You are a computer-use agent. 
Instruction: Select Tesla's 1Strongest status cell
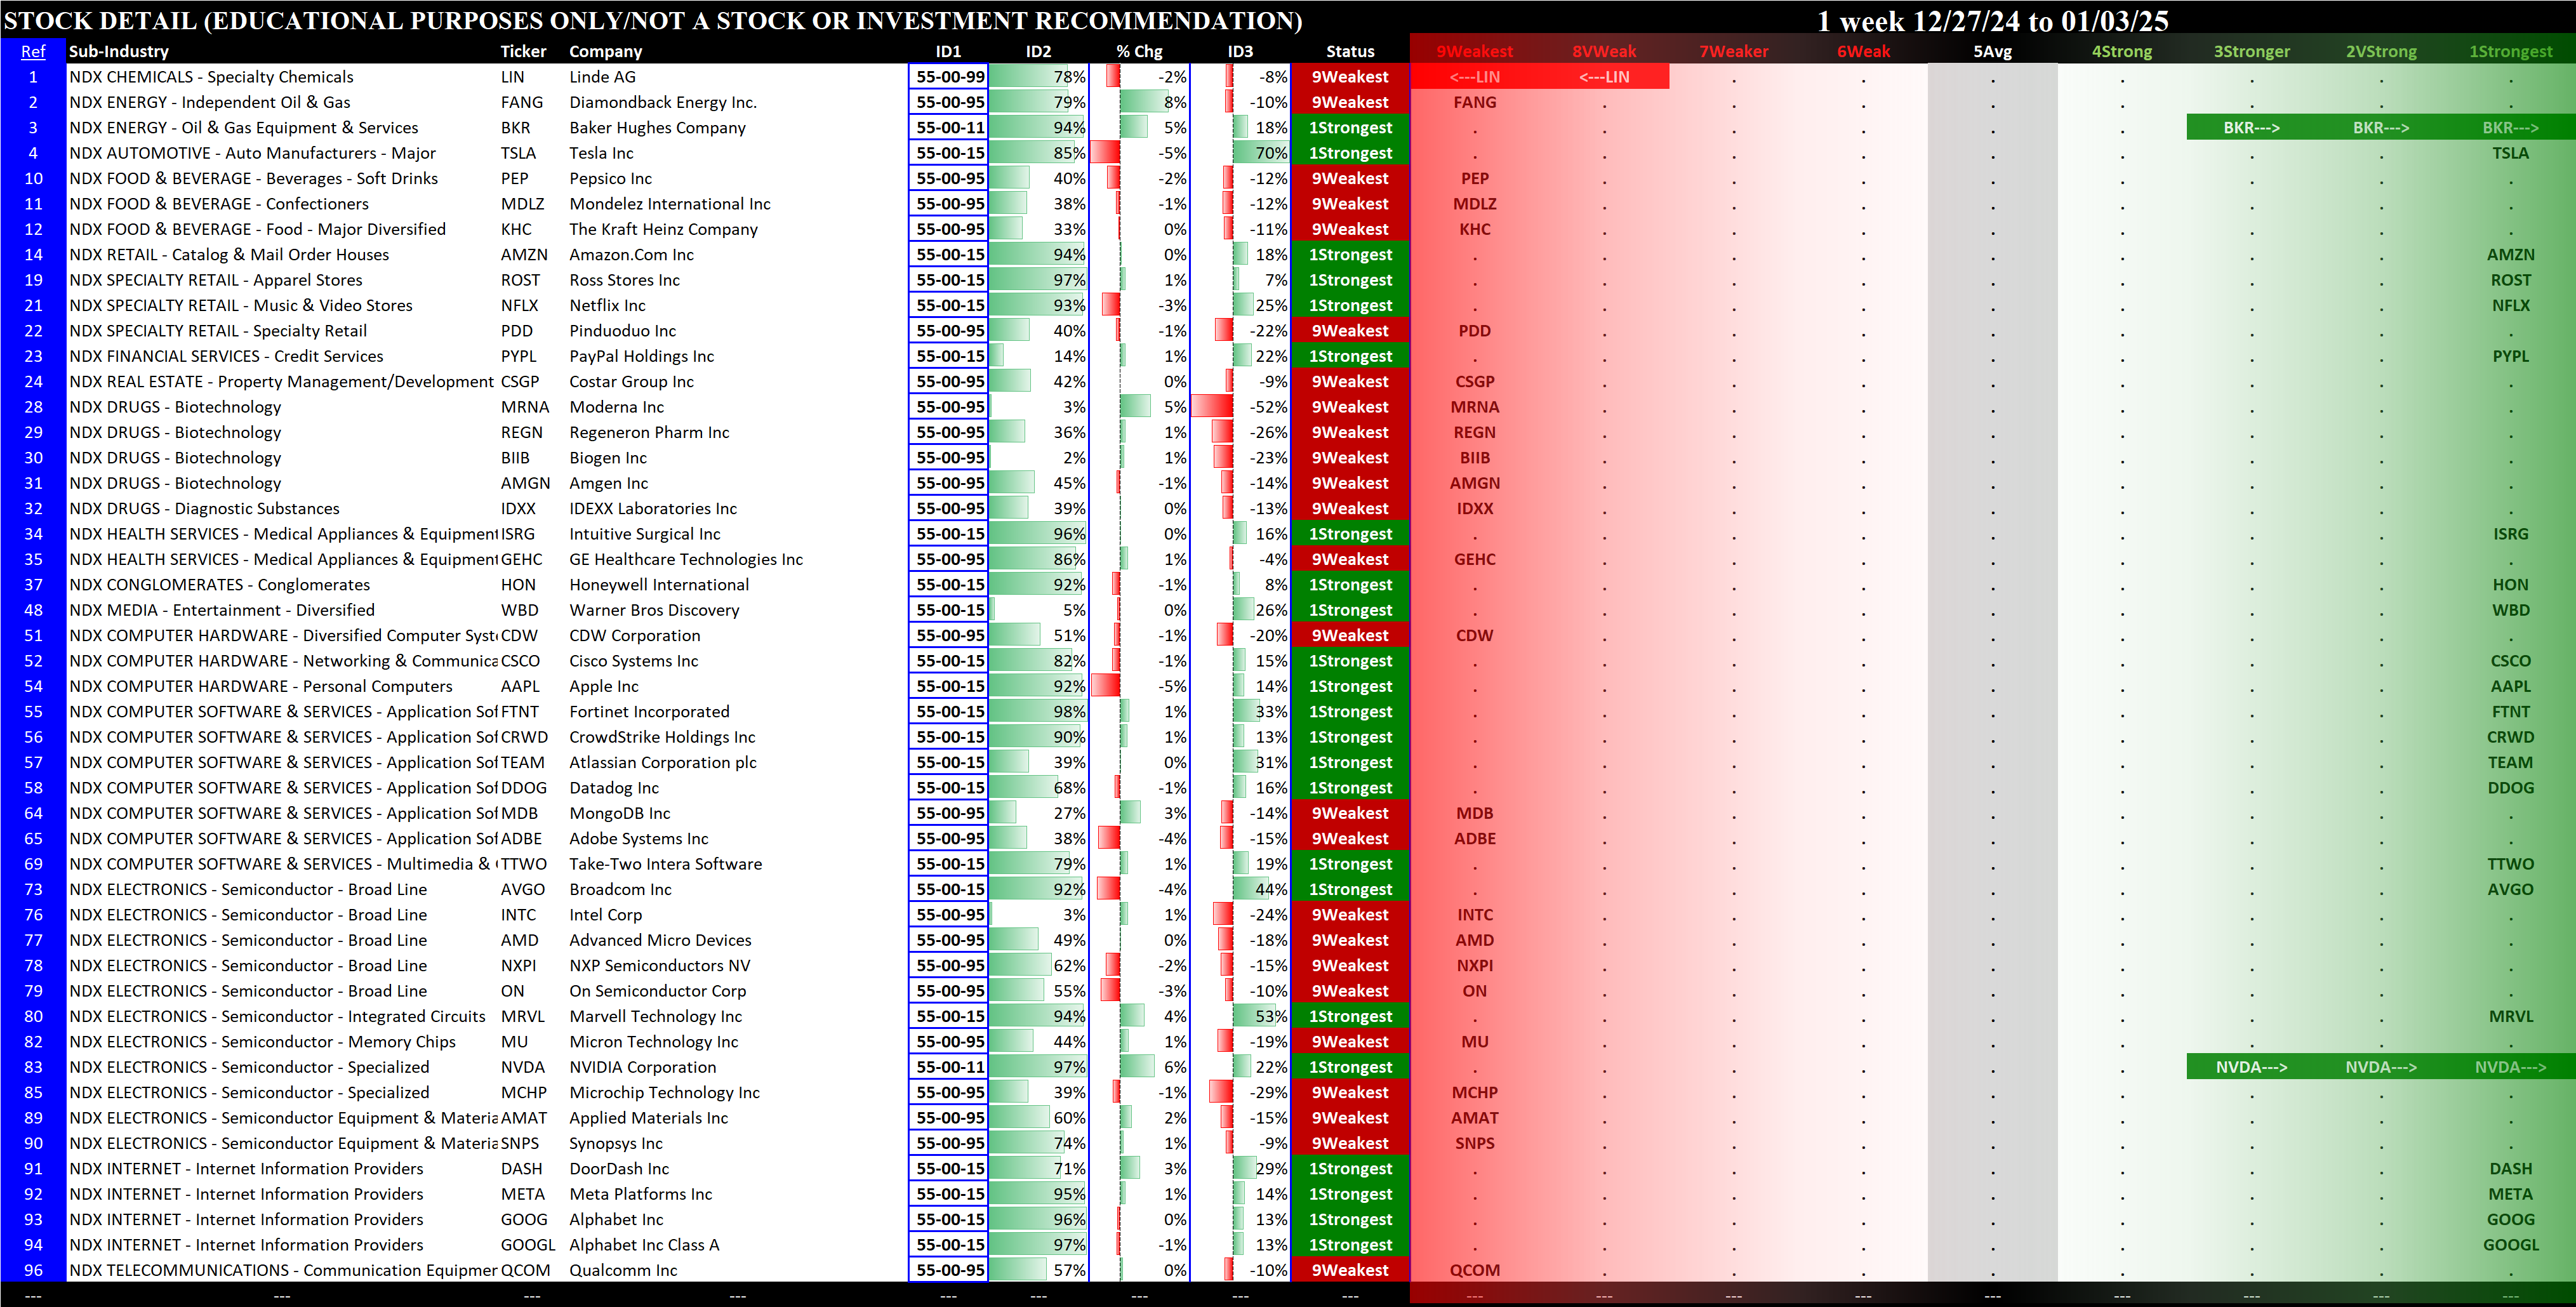tap(1350, 153)
